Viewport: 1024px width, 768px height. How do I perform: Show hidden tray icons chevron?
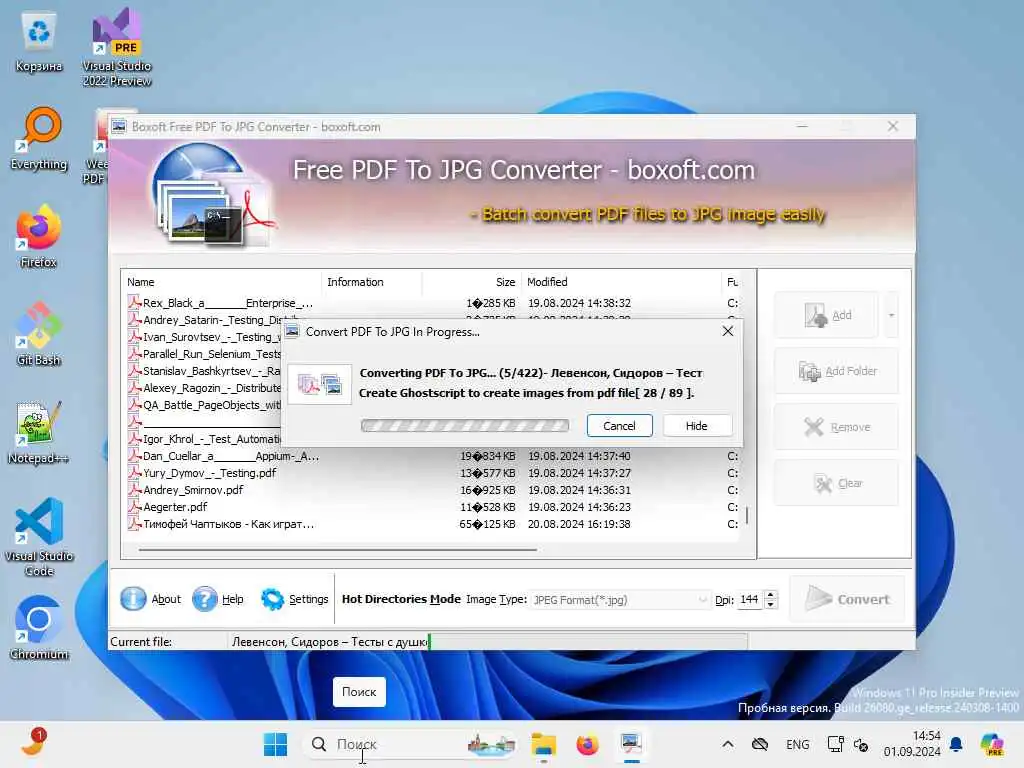(728, 744)
